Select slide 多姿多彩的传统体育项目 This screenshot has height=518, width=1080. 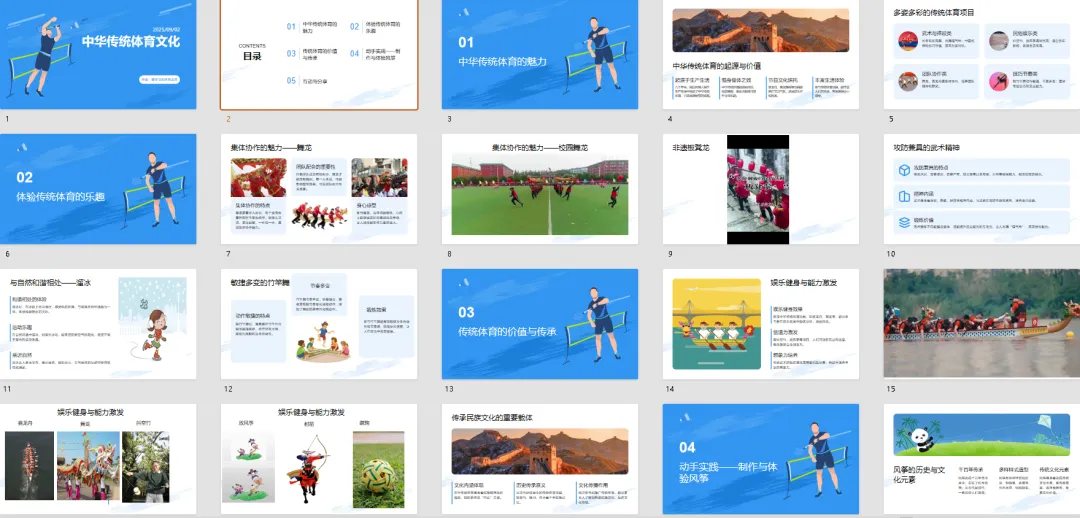[x=982, y=54]
